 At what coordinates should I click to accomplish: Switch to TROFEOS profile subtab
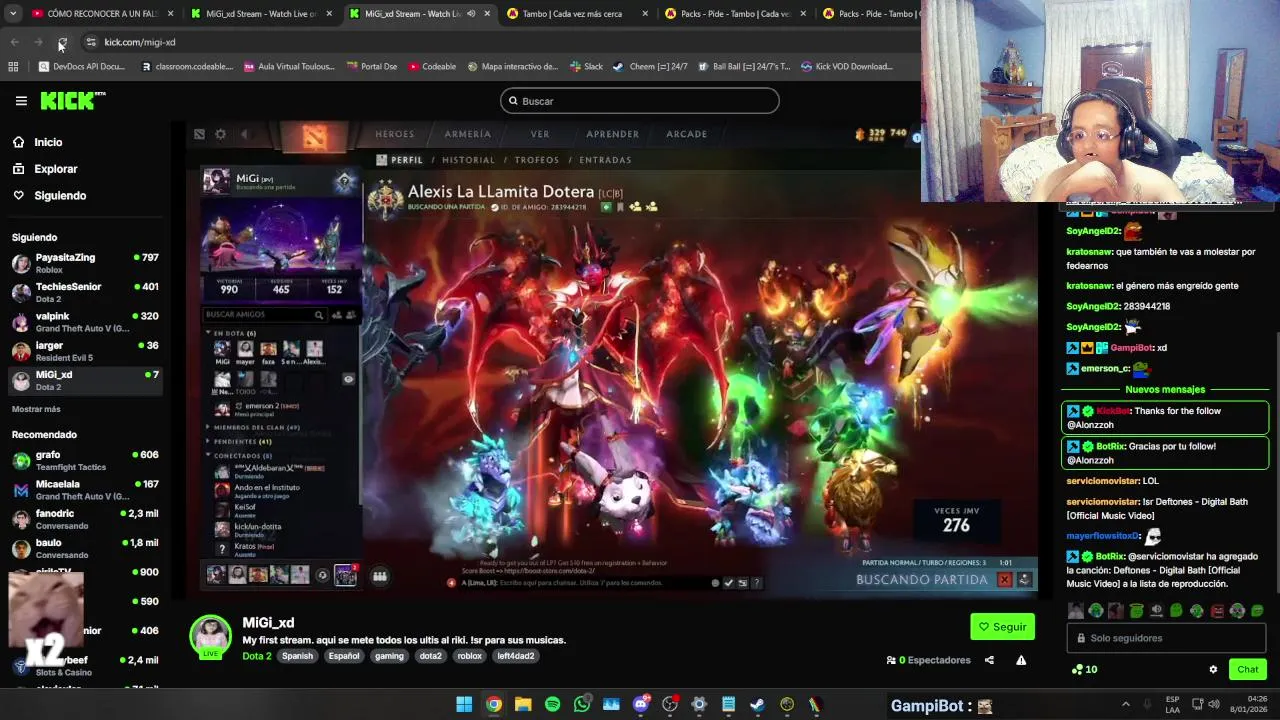tap(537, 160)
